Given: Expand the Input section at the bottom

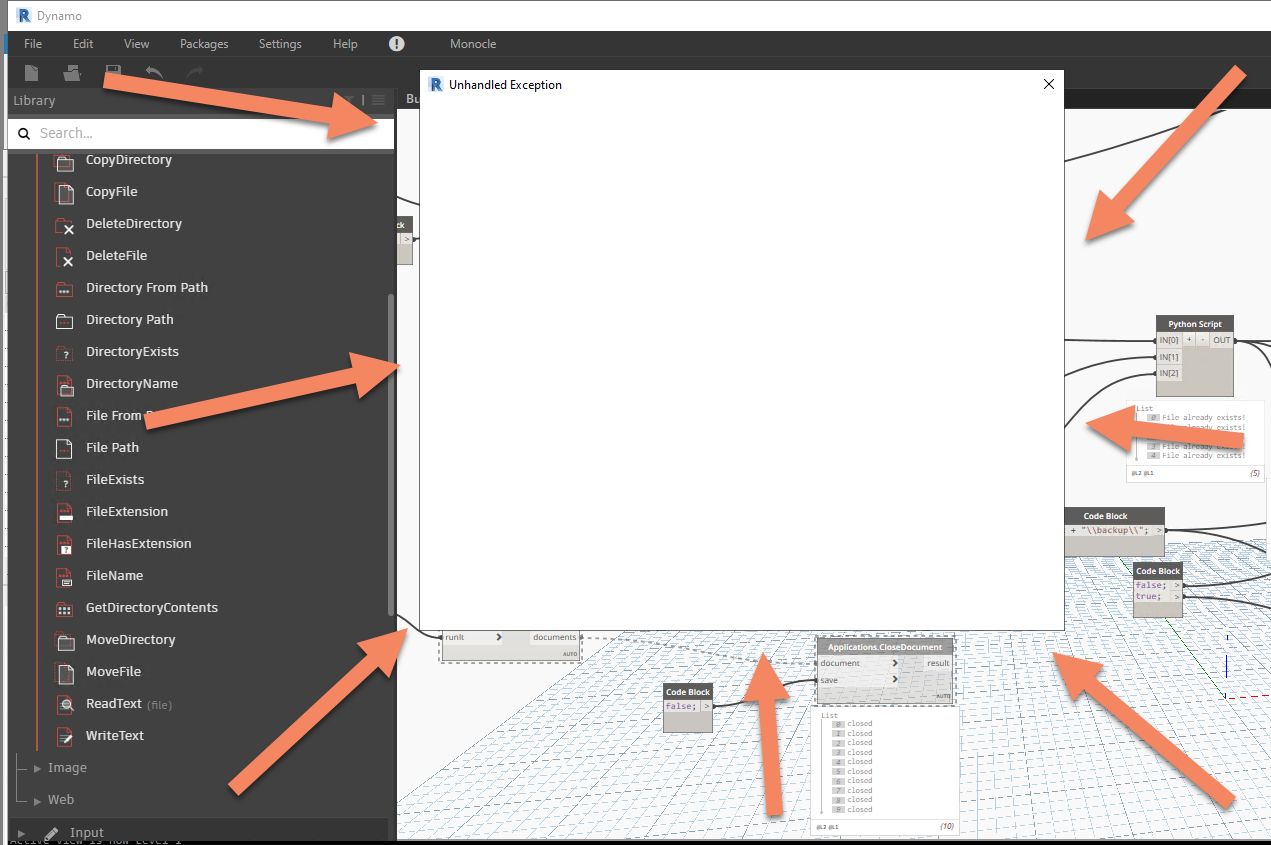Looking at the screenshot, I should click(86, 832).
